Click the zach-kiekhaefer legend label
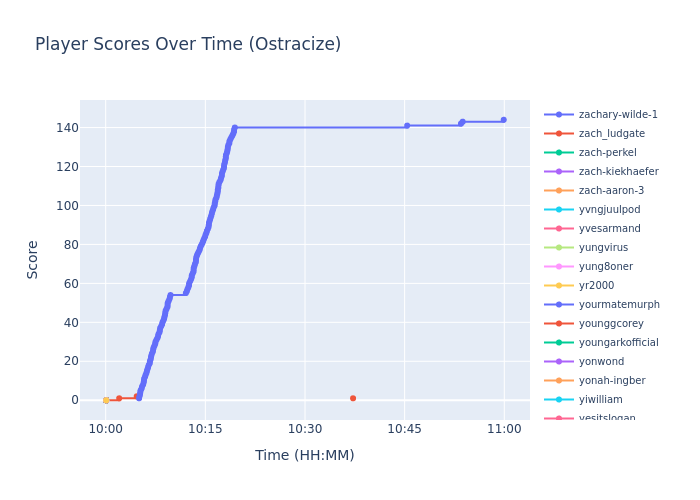This screenshot has height=500, width=700. 618,172
